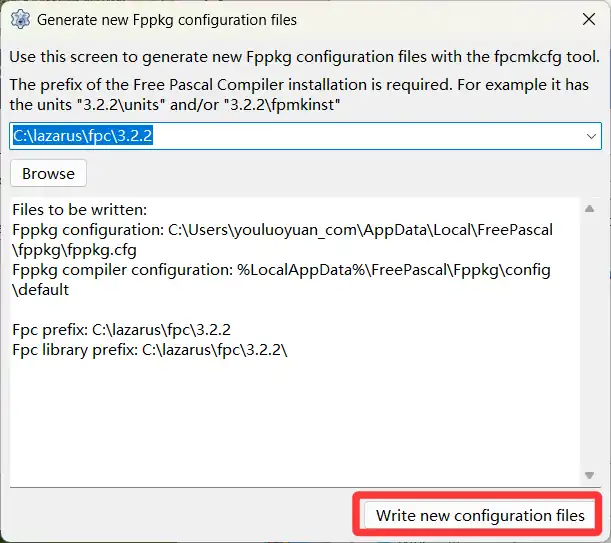
Task: Click the '\default' line in the memo
Action: point(41,290)
